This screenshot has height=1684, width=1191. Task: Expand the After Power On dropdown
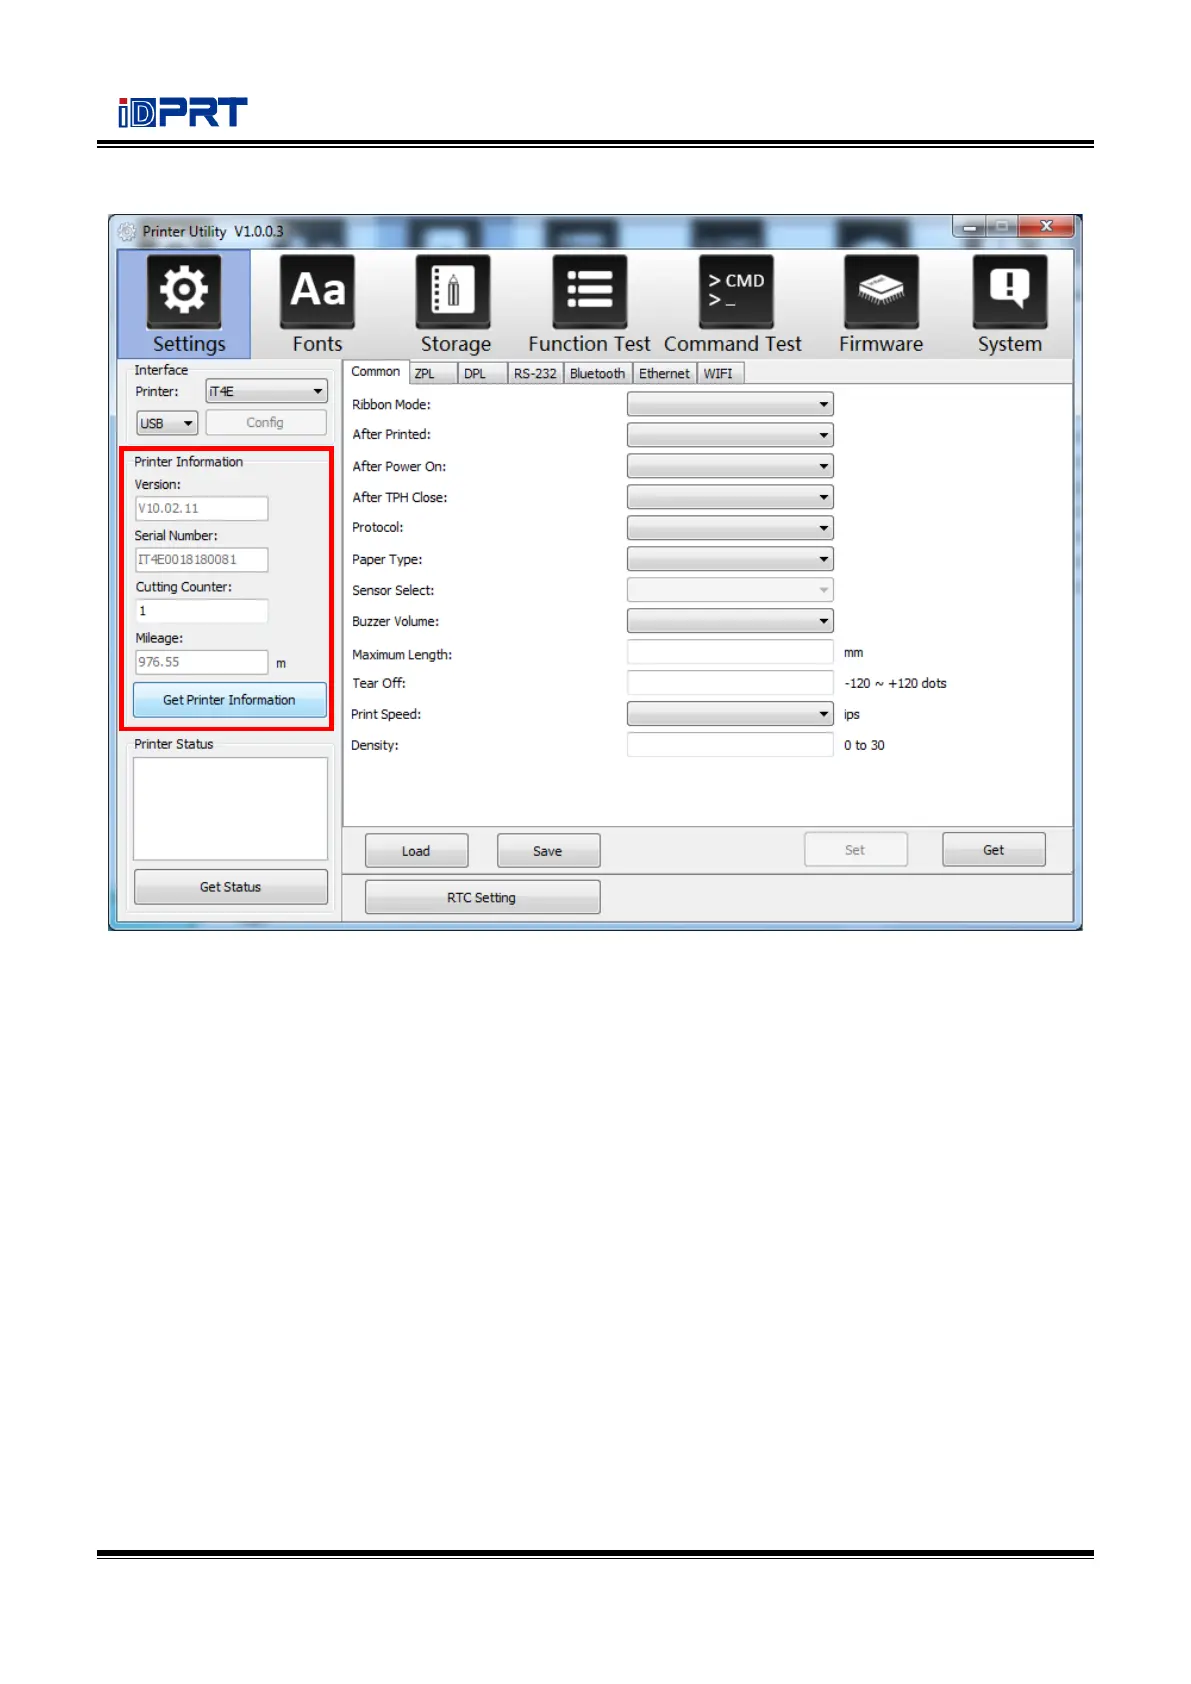tap(730, 466)
